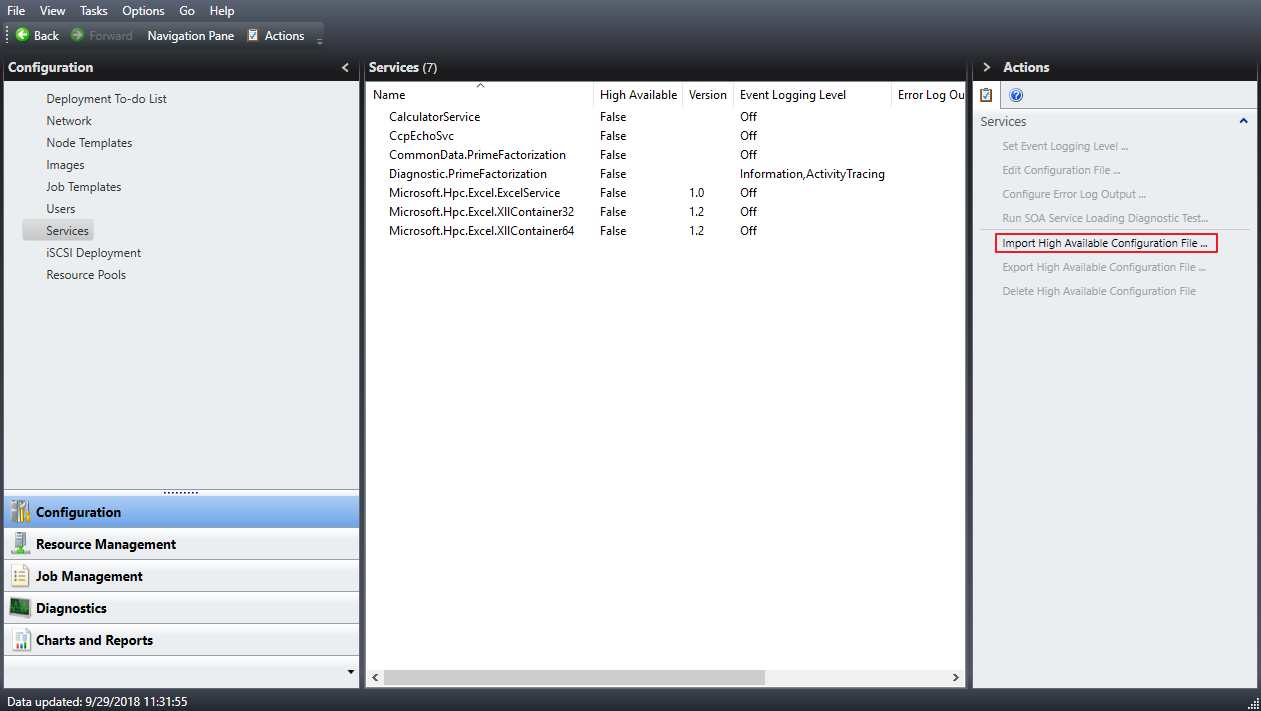The height and width of the screenshot is (711, 1261).
Task: Open help via the blue question mark icon
Action: coord(1016,94)
